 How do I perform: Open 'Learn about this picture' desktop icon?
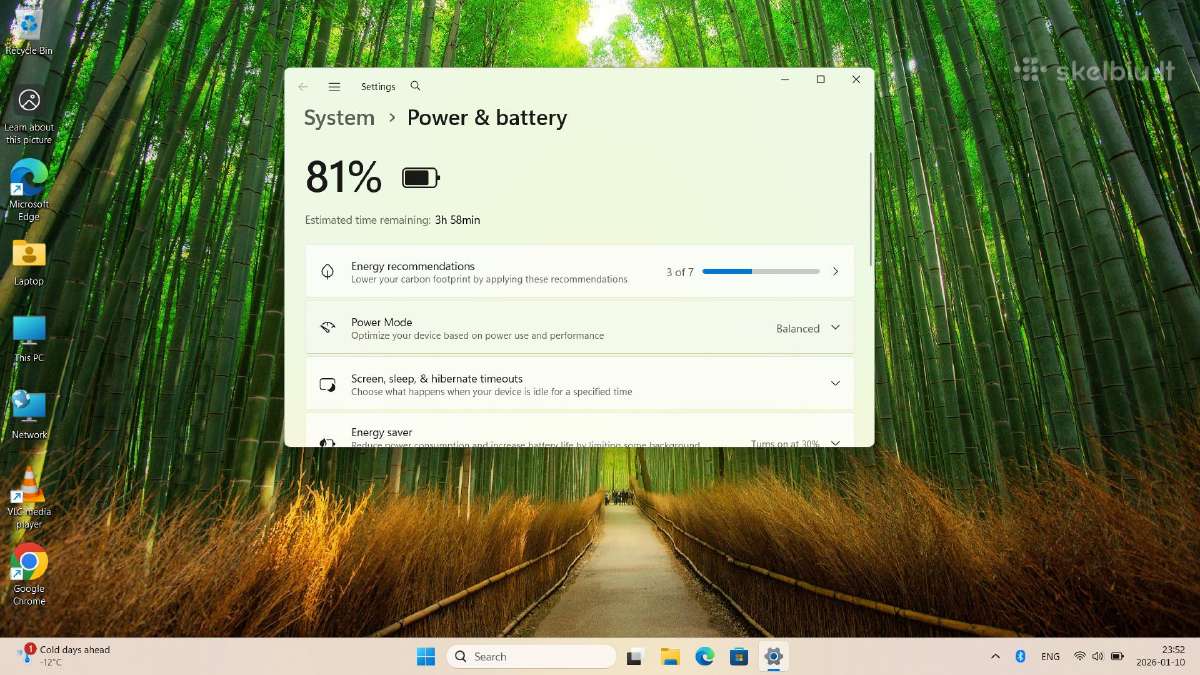tap(29, 115)
